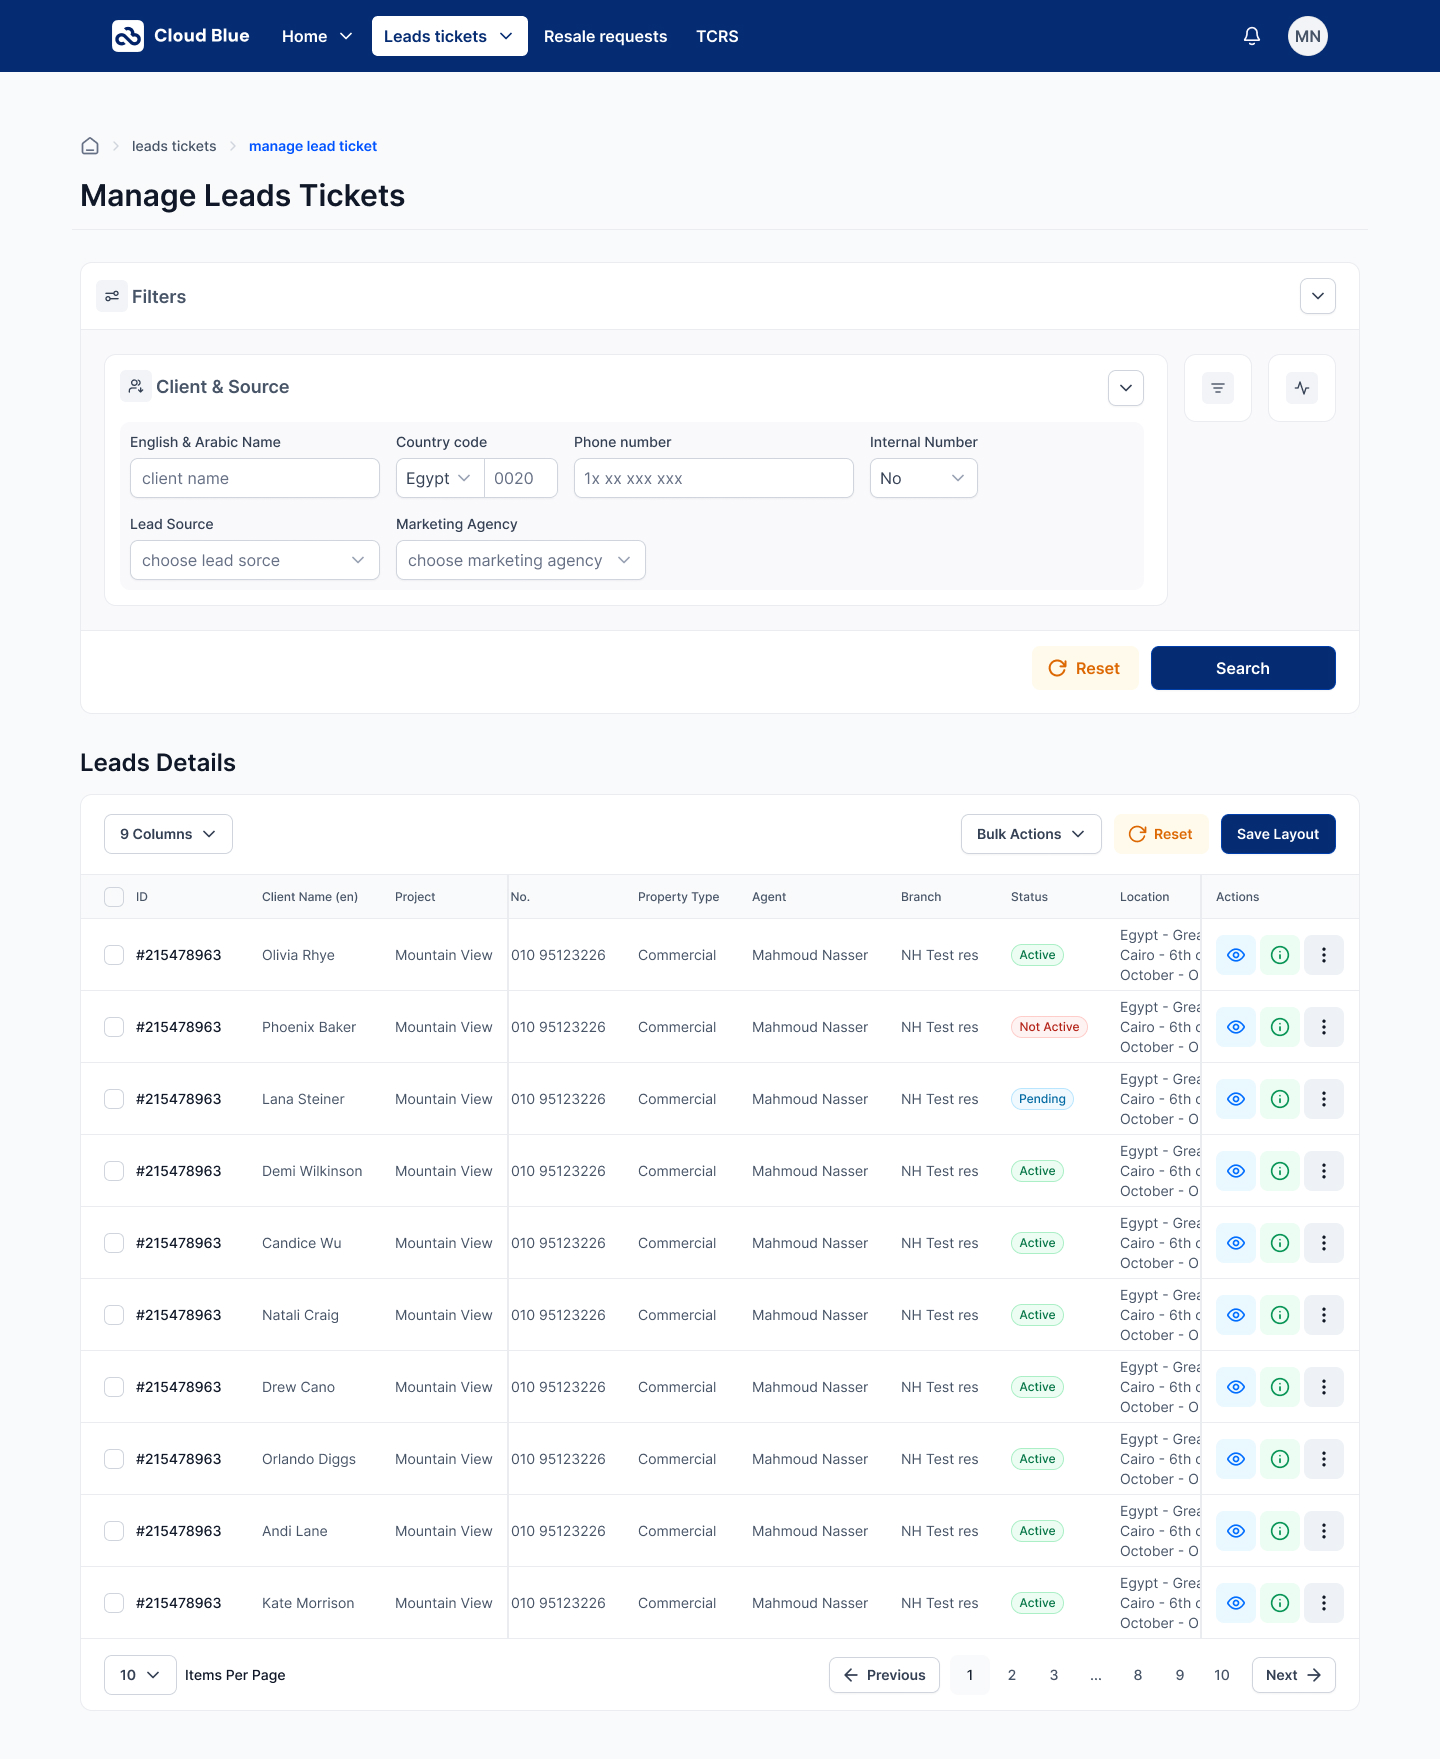Click the Cloud Blue logo icon
This screenshot has height=1759, width=1440.
(x=128, y=36)
